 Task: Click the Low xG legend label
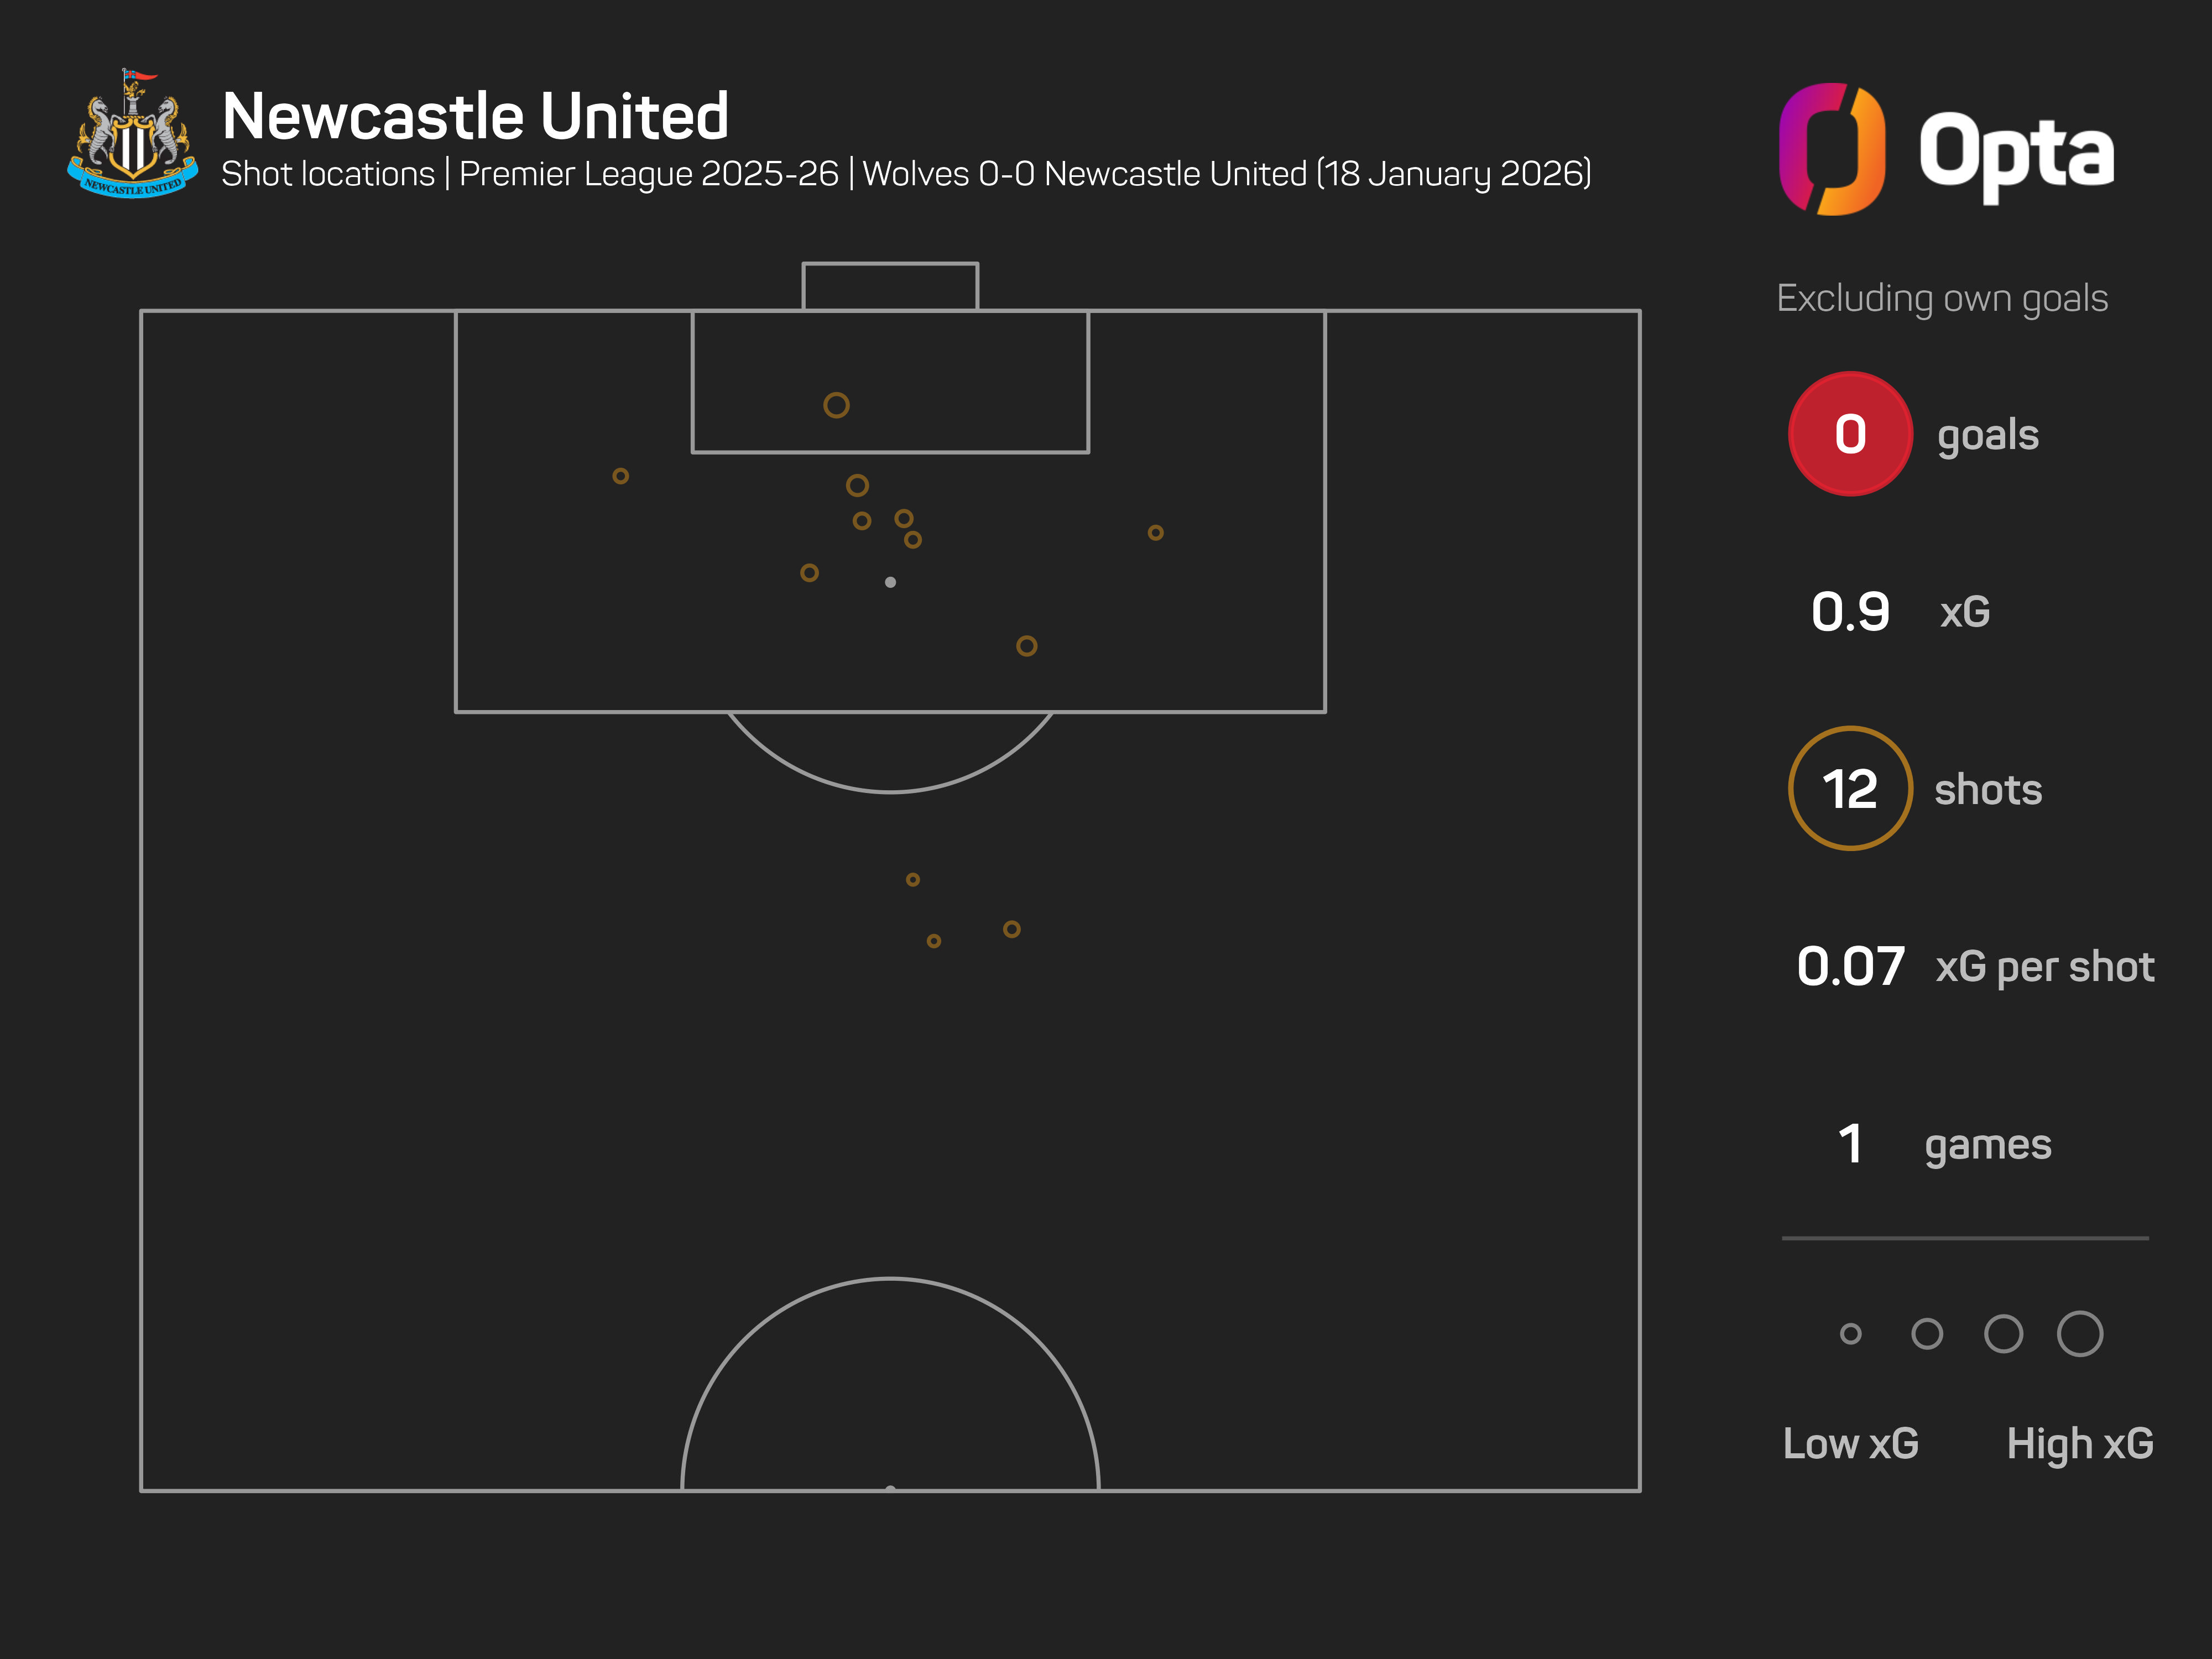[x=1850, y=1444]
